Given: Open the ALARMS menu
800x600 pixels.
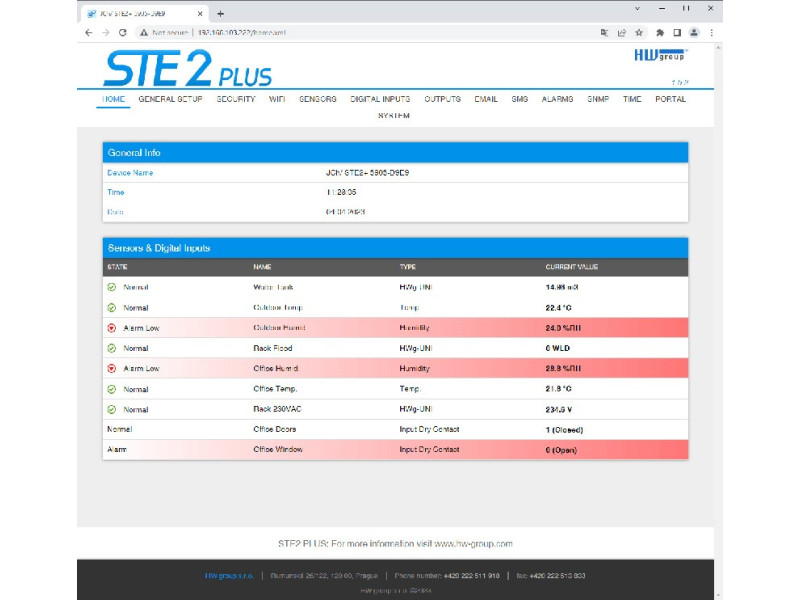Looking at the screenshot, I should pyautogui.click(x=557, y=99).
